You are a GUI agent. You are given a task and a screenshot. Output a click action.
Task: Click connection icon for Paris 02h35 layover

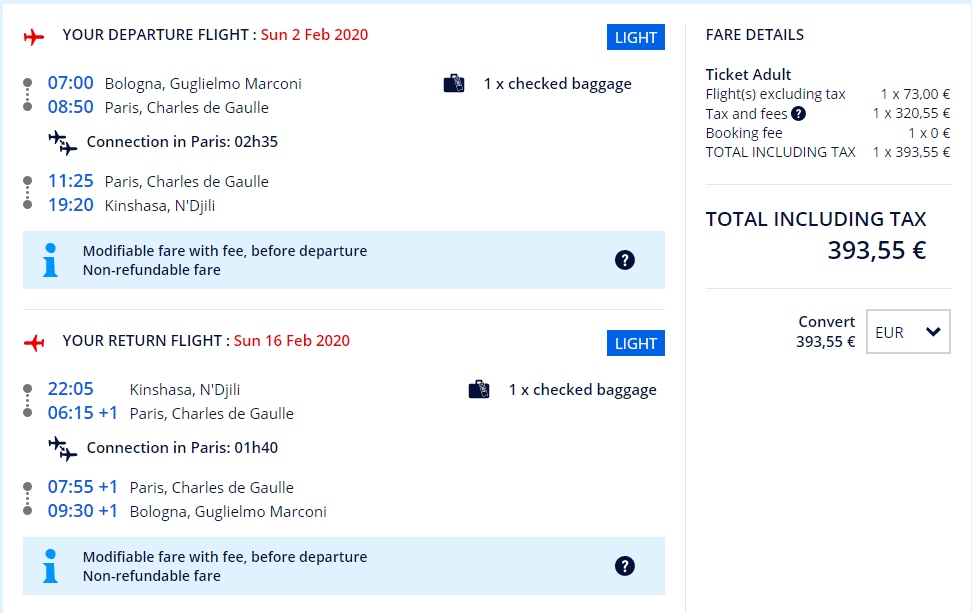(x=63, y=143)
